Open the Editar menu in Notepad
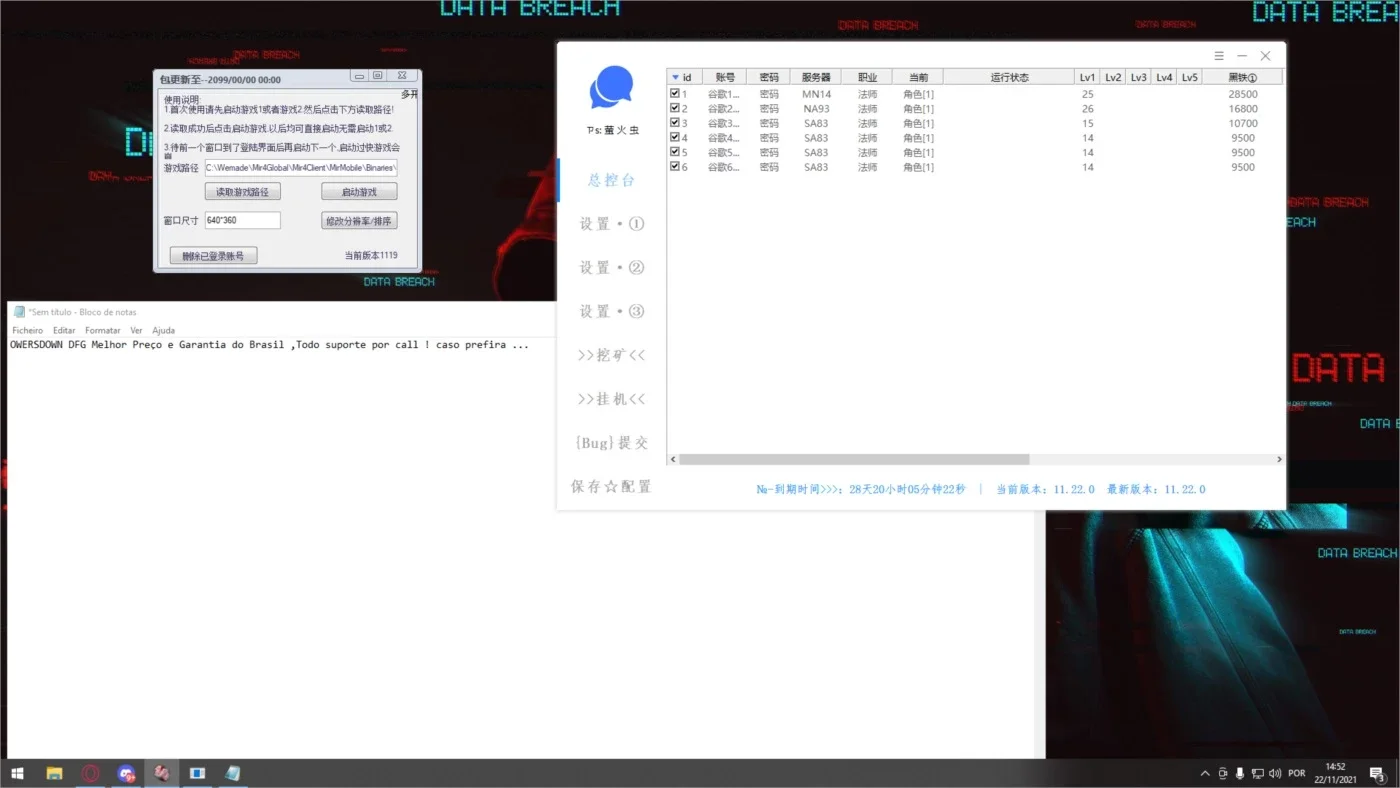Image resolution: width=1400 pixels, height=788 pixels. (x=64, y=330)
